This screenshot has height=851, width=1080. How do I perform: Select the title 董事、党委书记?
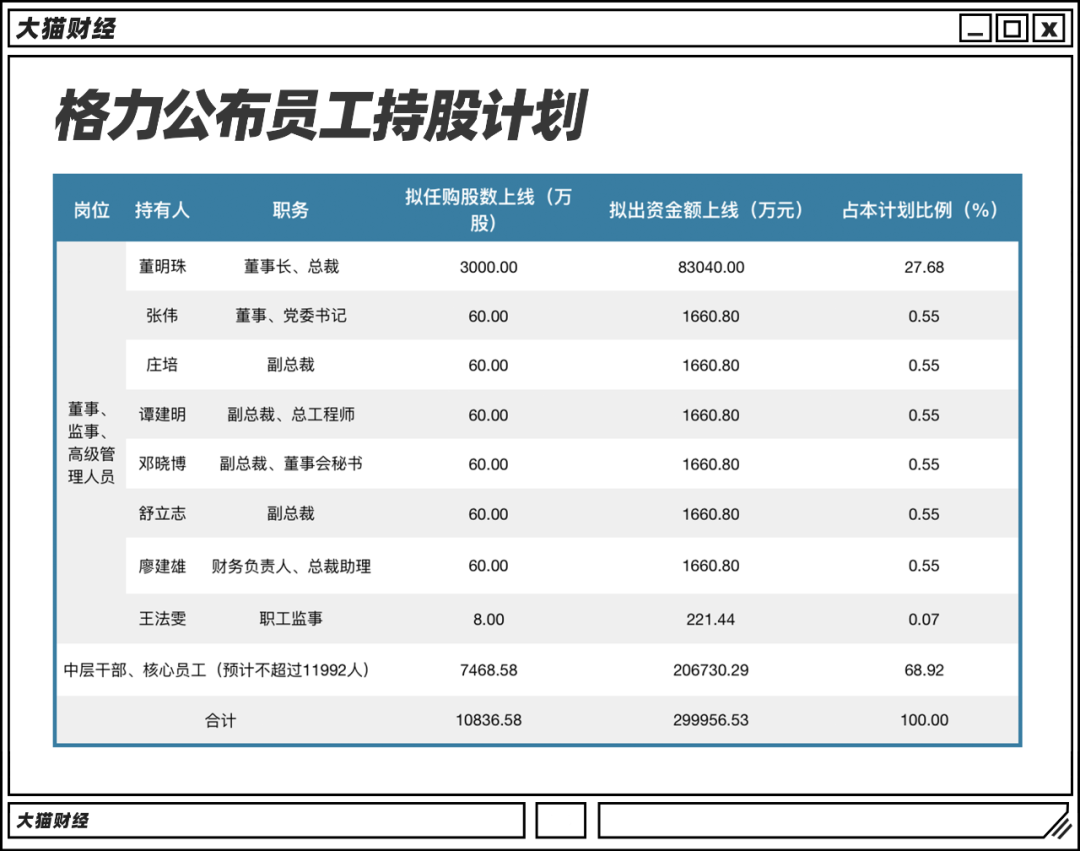coord(291,315)
